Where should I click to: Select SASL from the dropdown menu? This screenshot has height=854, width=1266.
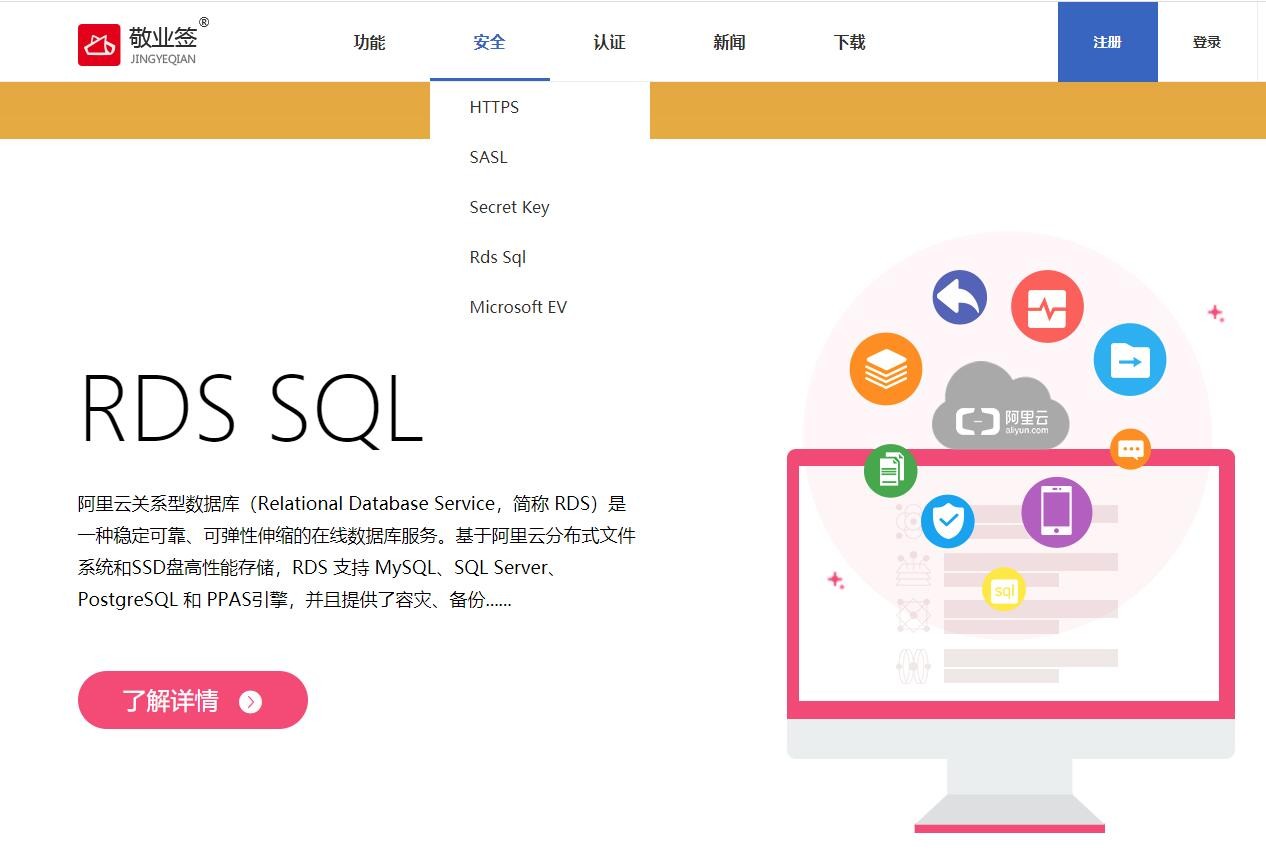(540, 157)
